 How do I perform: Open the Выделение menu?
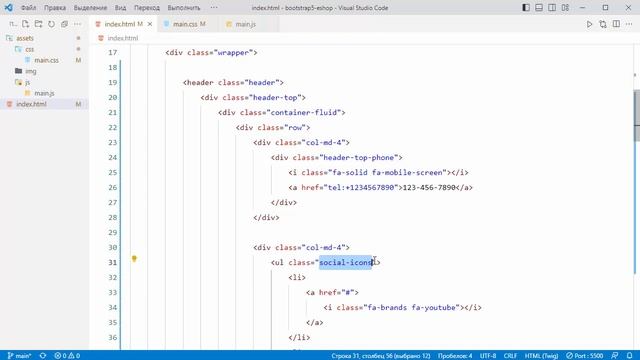[90, 8]
